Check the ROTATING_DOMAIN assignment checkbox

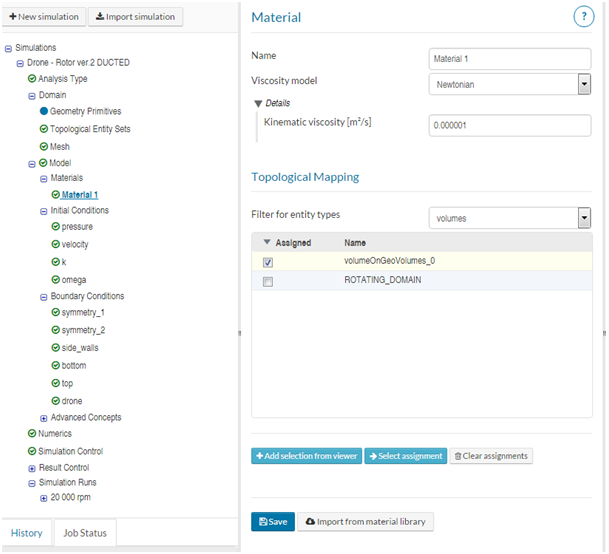click(267, 282)
